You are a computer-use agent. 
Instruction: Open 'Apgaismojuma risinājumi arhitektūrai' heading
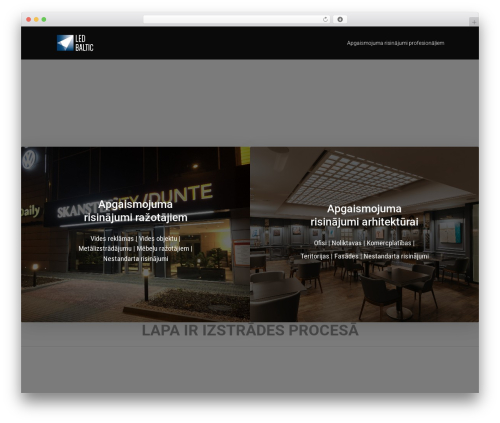point(364,215)
